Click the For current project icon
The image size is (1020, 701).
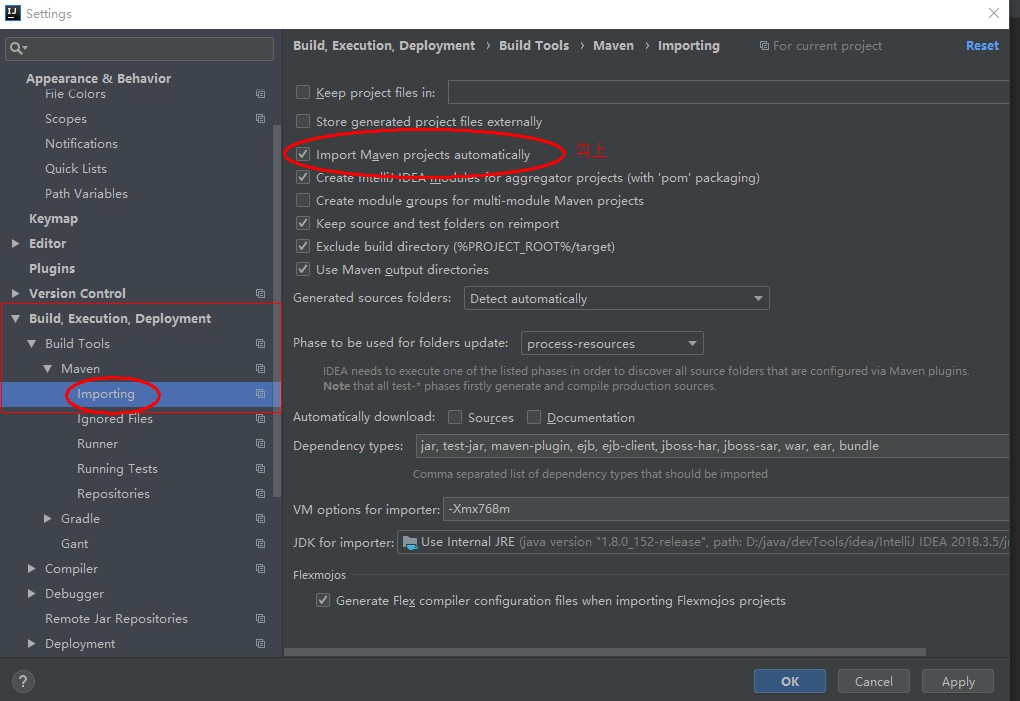[764, 46]
